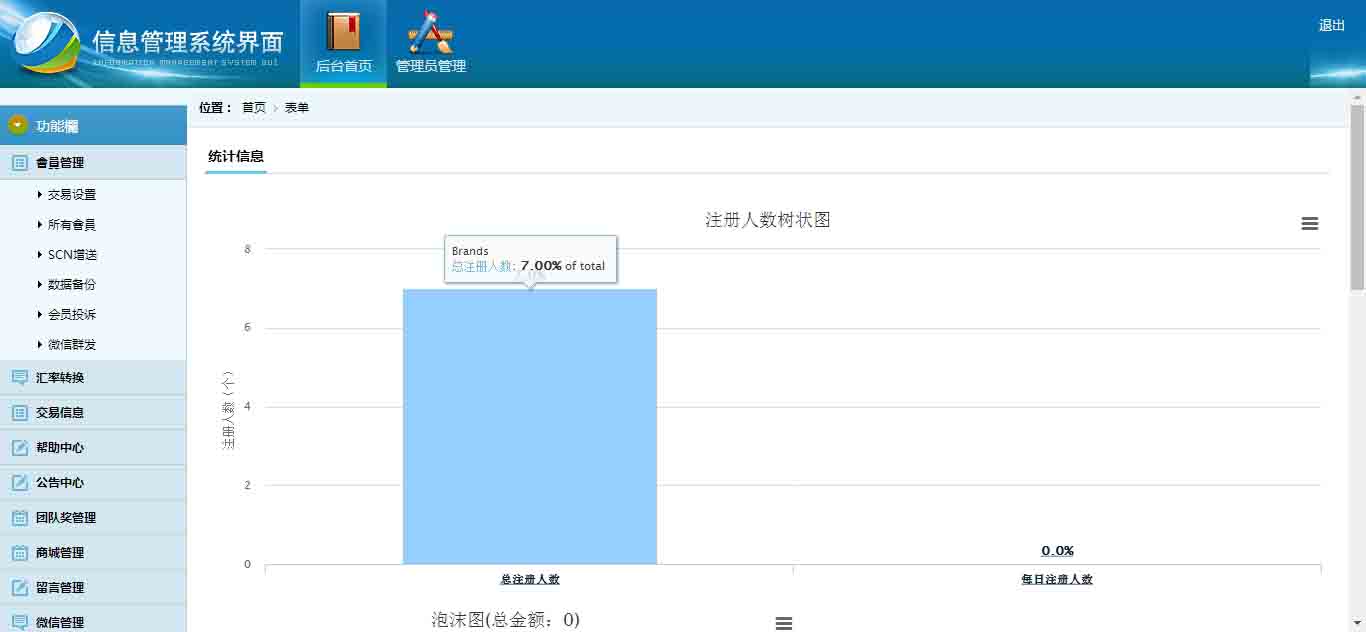Collapse the 功能欄 arrow icon

point(18,125)
